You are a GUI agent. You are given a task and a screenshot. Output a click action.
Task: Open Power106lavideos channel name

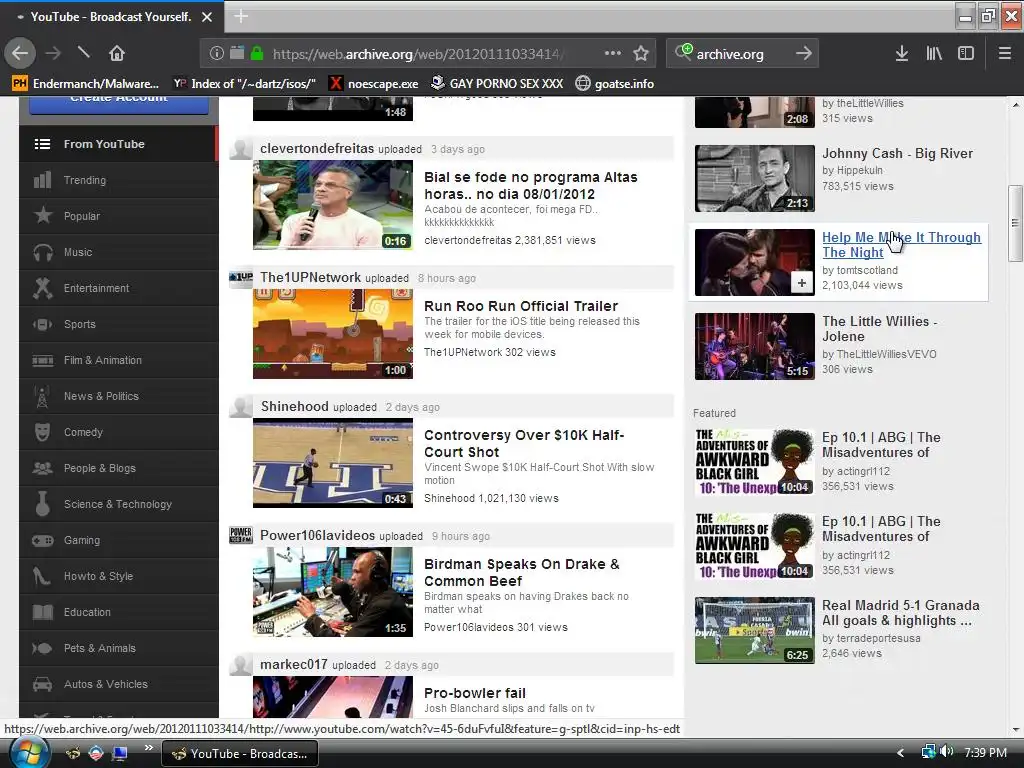[x=317, y=536]
